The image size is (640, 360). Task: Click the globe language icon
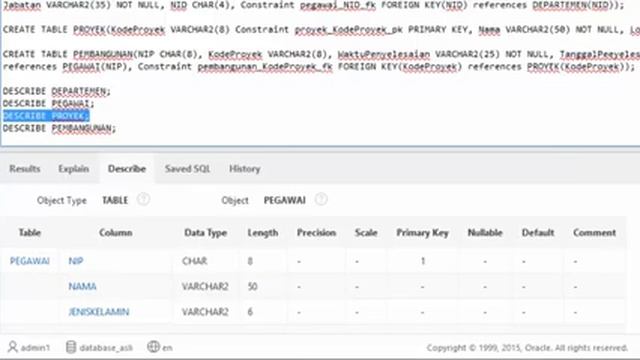click(x=153, y=347)
